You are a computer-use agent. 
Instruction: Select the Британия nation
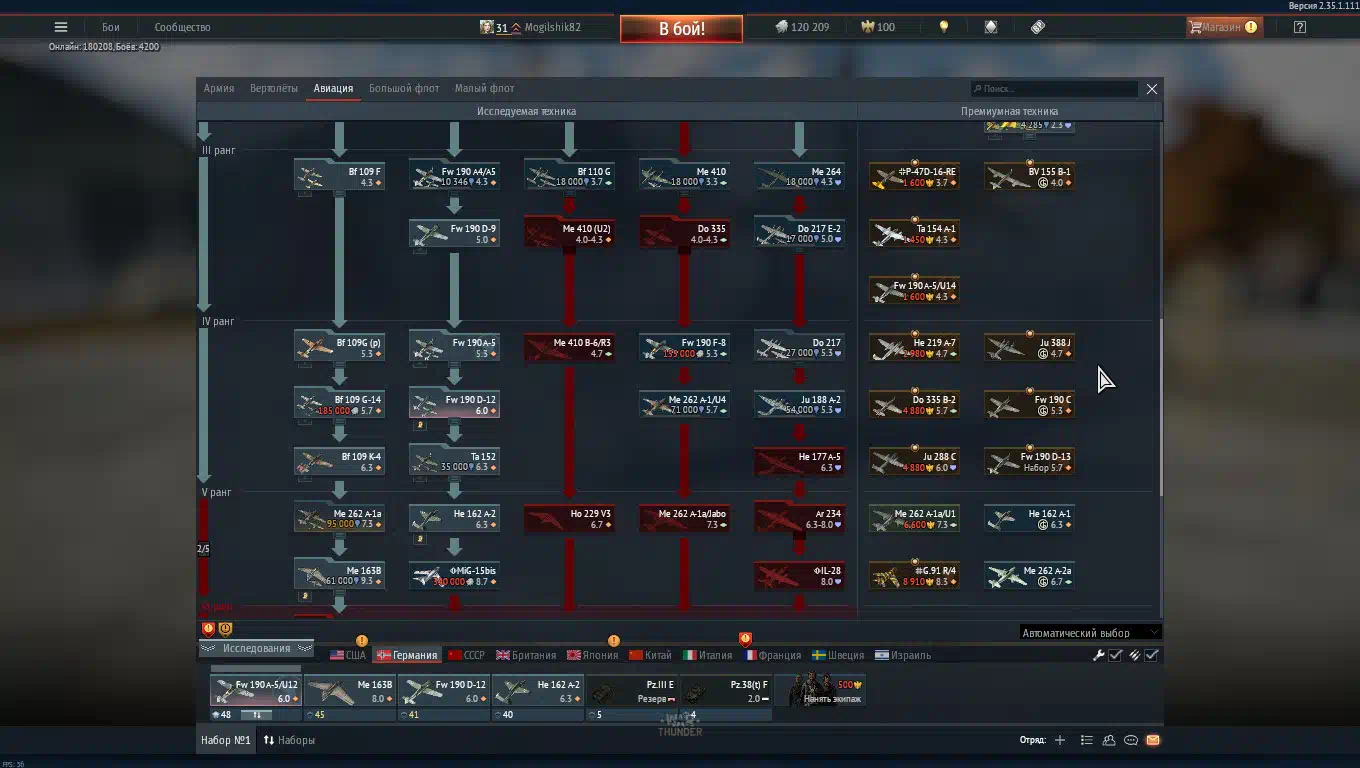(x=526, y=655)
